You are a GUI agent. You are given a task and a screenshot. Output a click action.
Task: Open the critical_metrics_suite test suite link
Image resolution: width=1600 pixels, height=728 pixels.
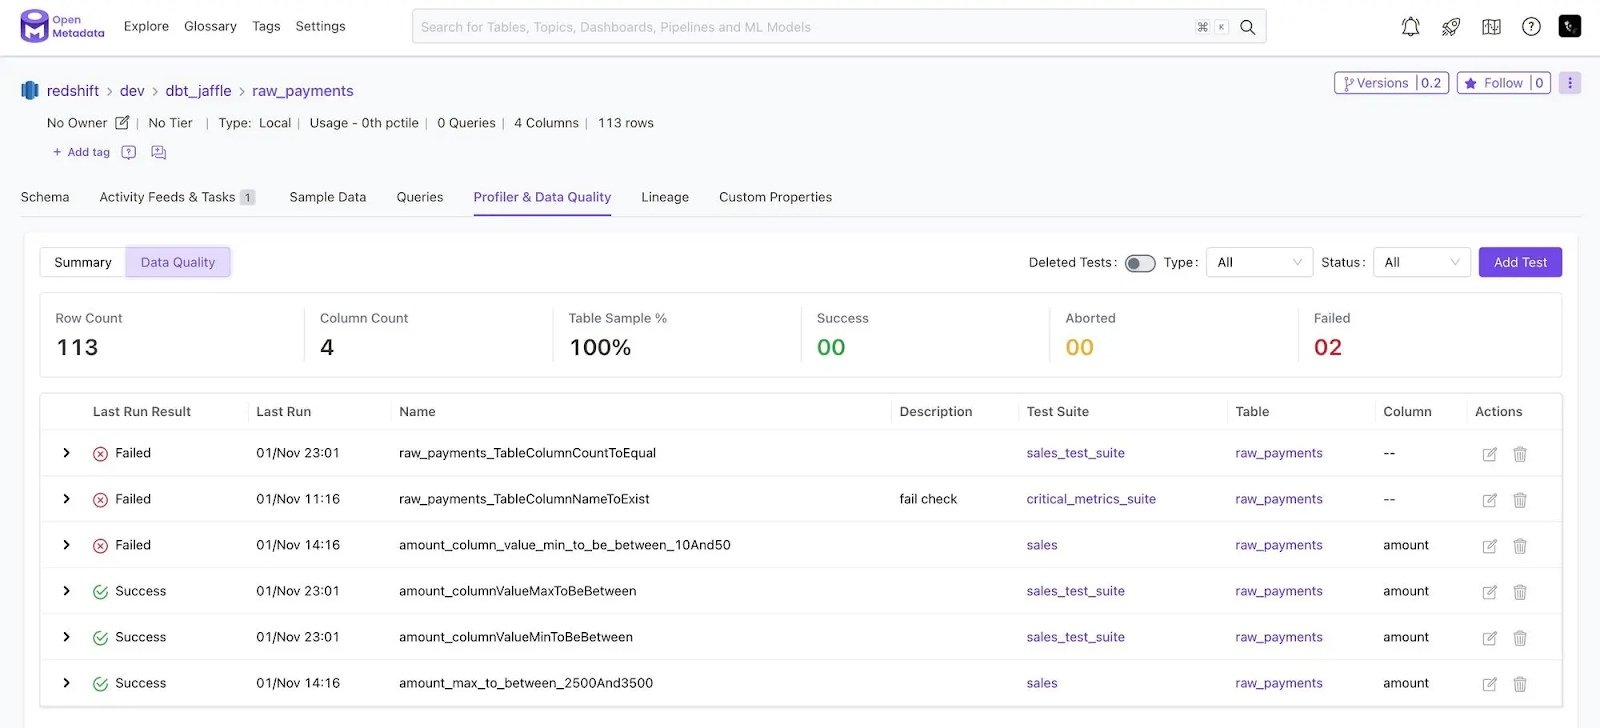(1091, 499)
